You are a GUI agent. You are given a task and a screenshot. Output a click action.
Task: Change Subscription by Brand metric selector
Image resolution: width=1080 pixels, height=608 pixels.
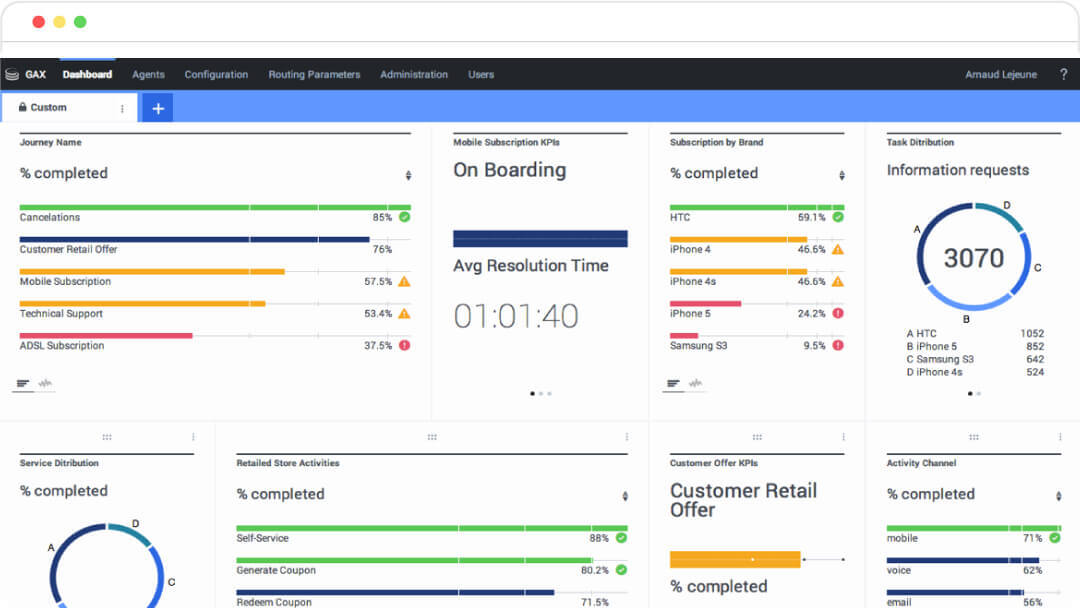click(842, 176)
